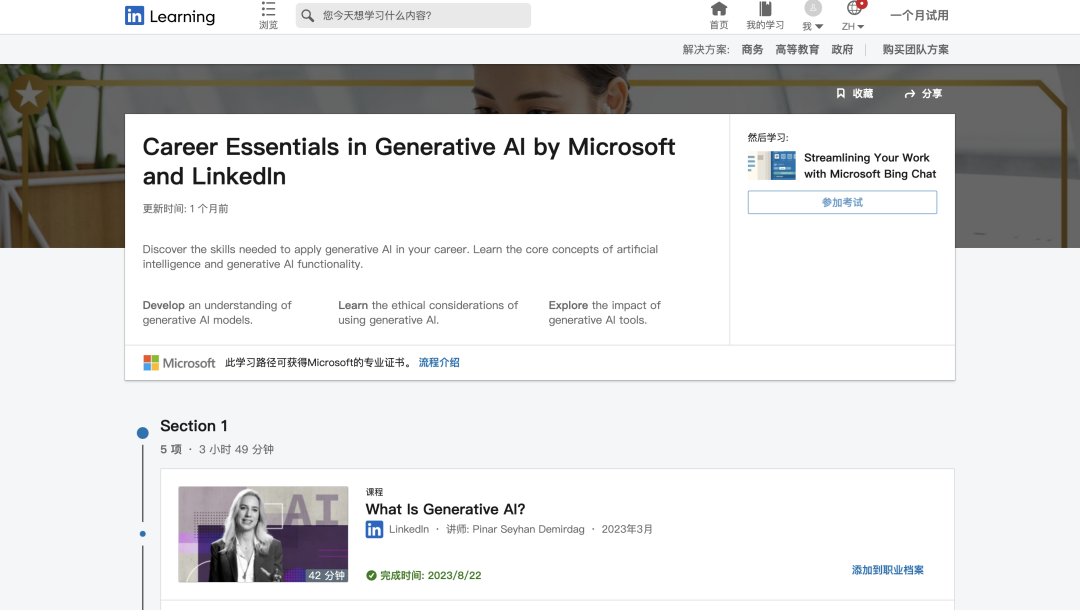Select 高等教育 in the solutions bar

tap(797, 48)
